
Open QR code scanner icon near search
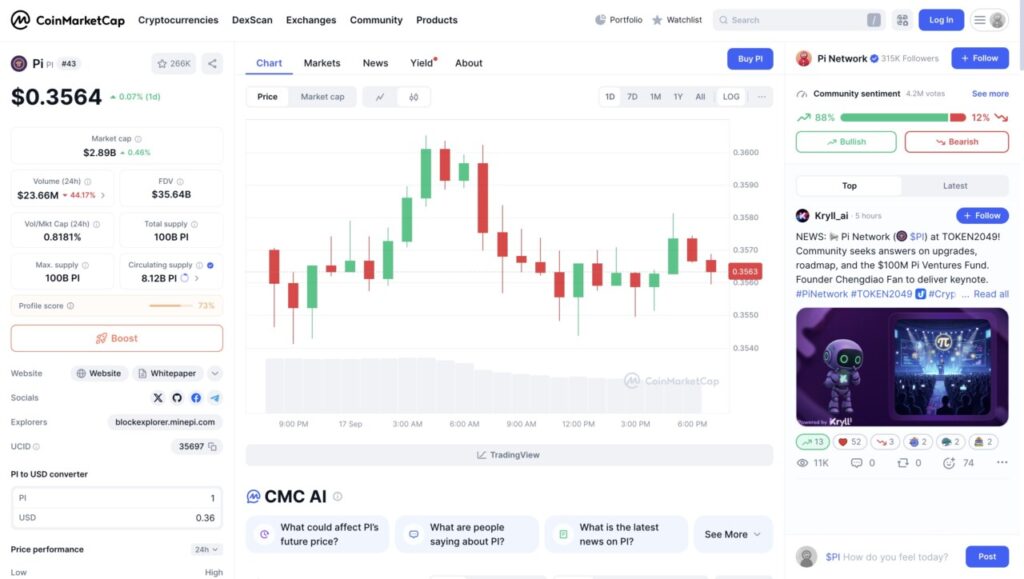[x=903, y=20]
